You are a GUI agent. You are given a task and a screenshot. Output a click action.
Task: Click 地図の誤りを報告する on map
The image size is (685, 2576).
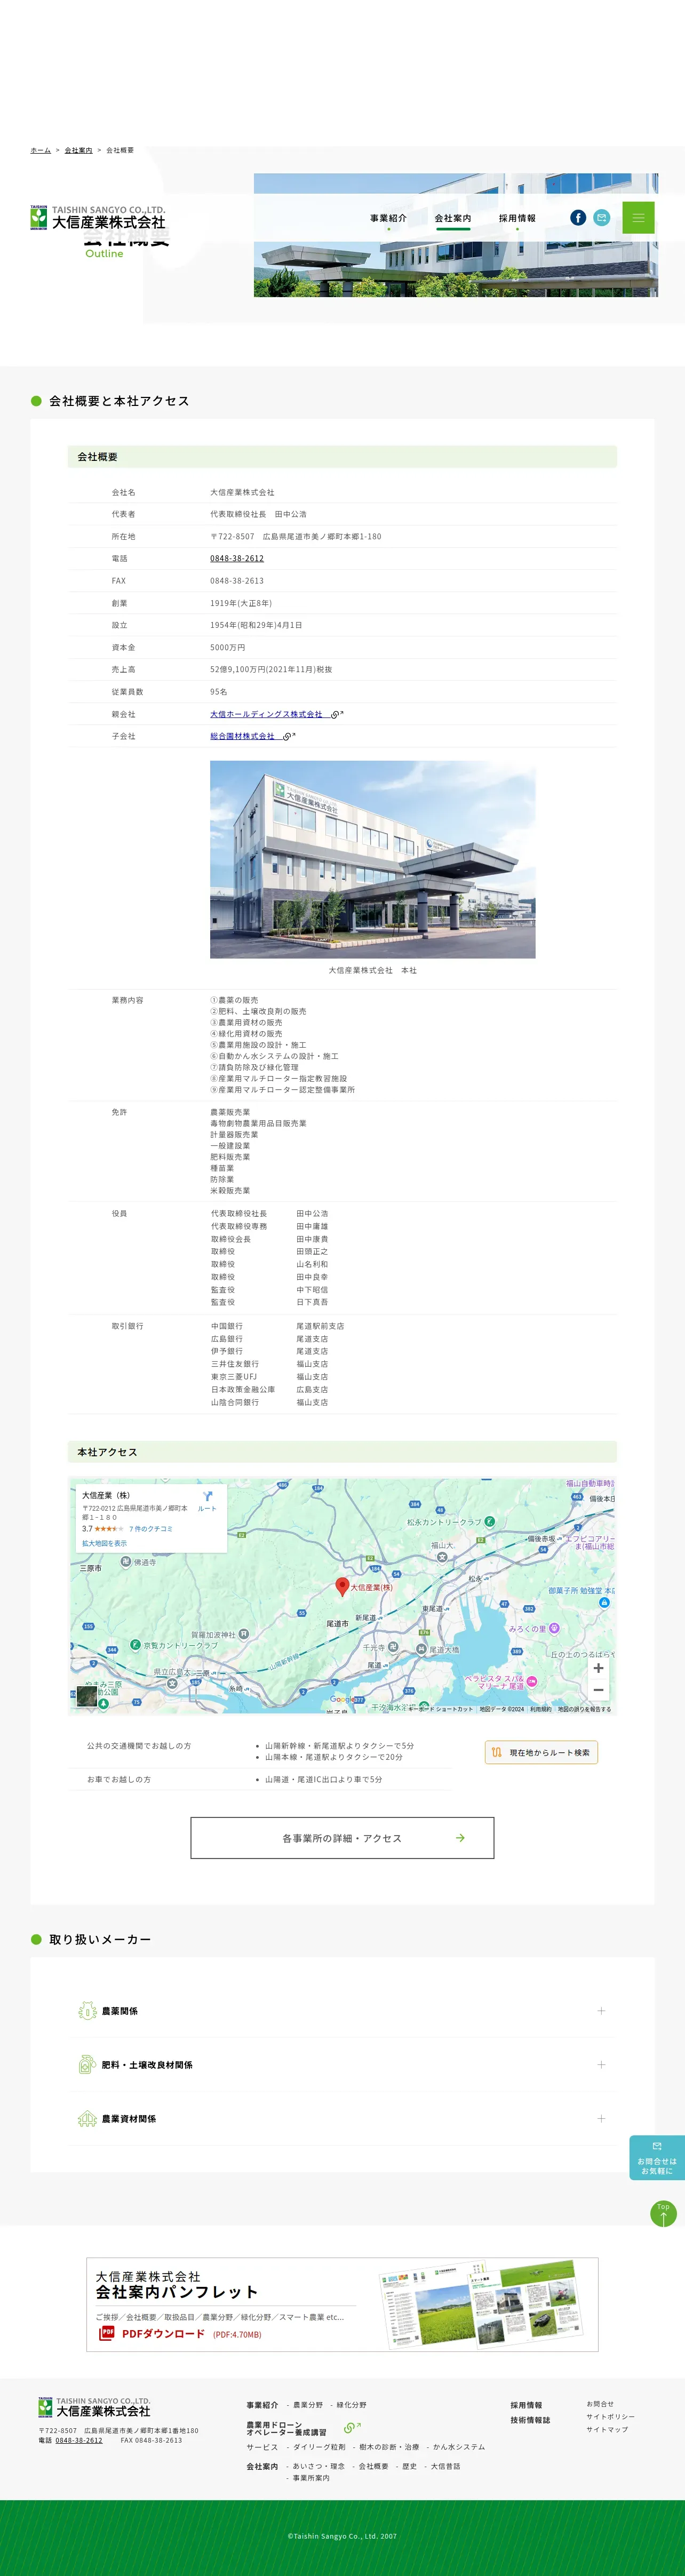(x=584, y=1709)
